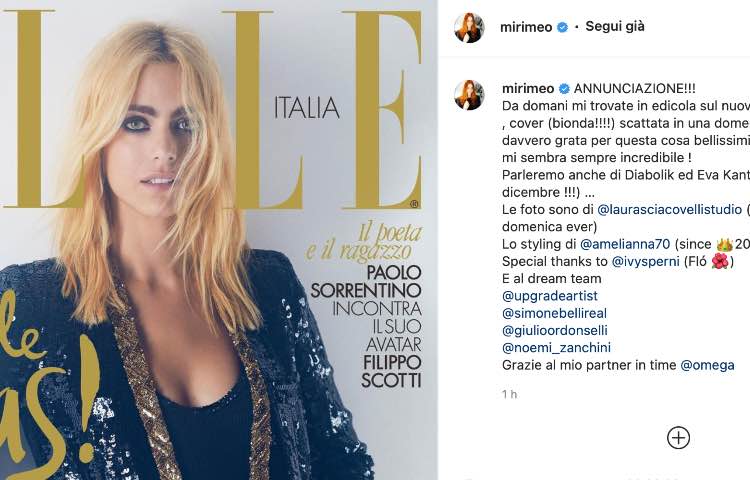Viewport: 750px width, 480px height.
Task: Click the mirimeo username in the caption
Action: pyautogui.click(x=528, y=88)
